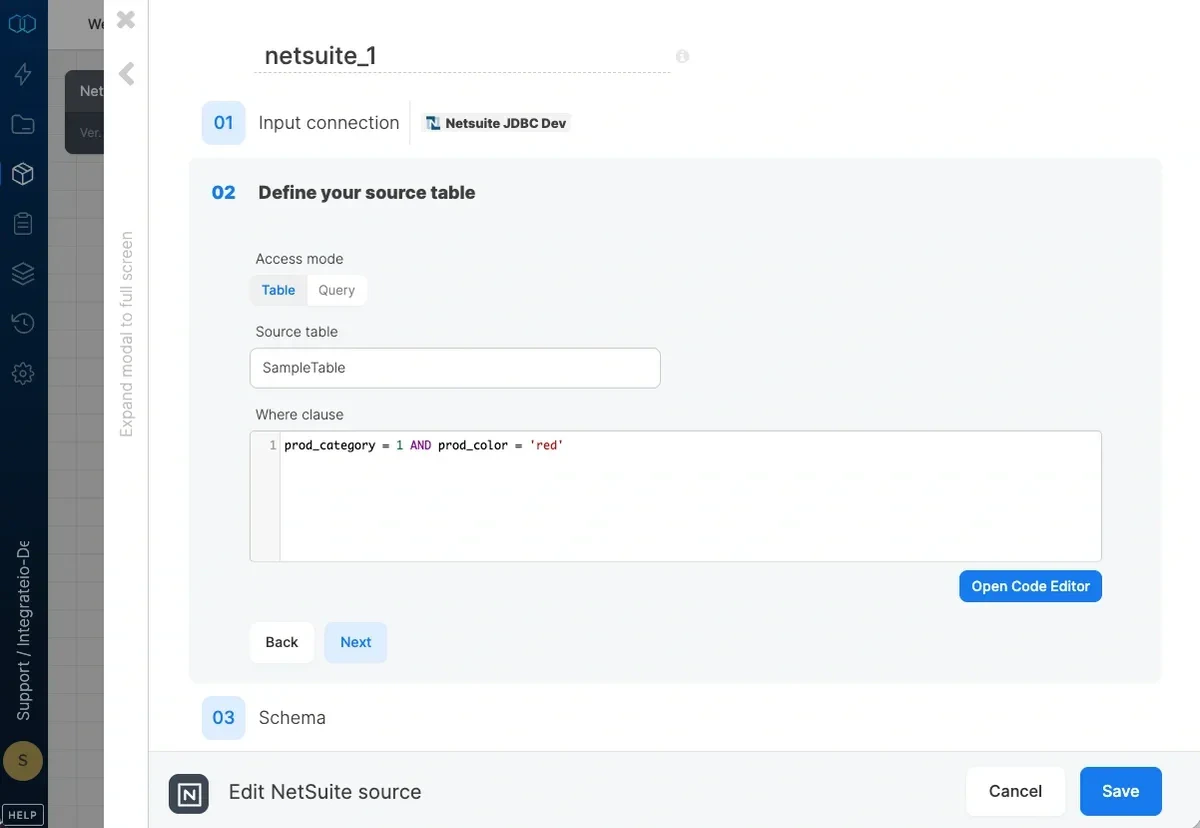
Task: Open Code Editor for the where clause
Action: [1030, 585]
